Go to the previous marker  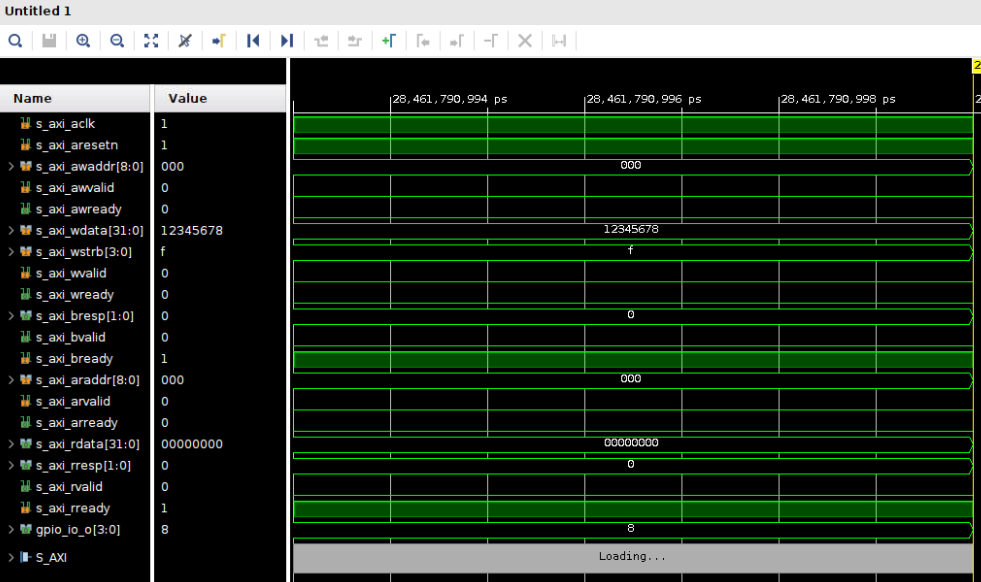(423, 41)
